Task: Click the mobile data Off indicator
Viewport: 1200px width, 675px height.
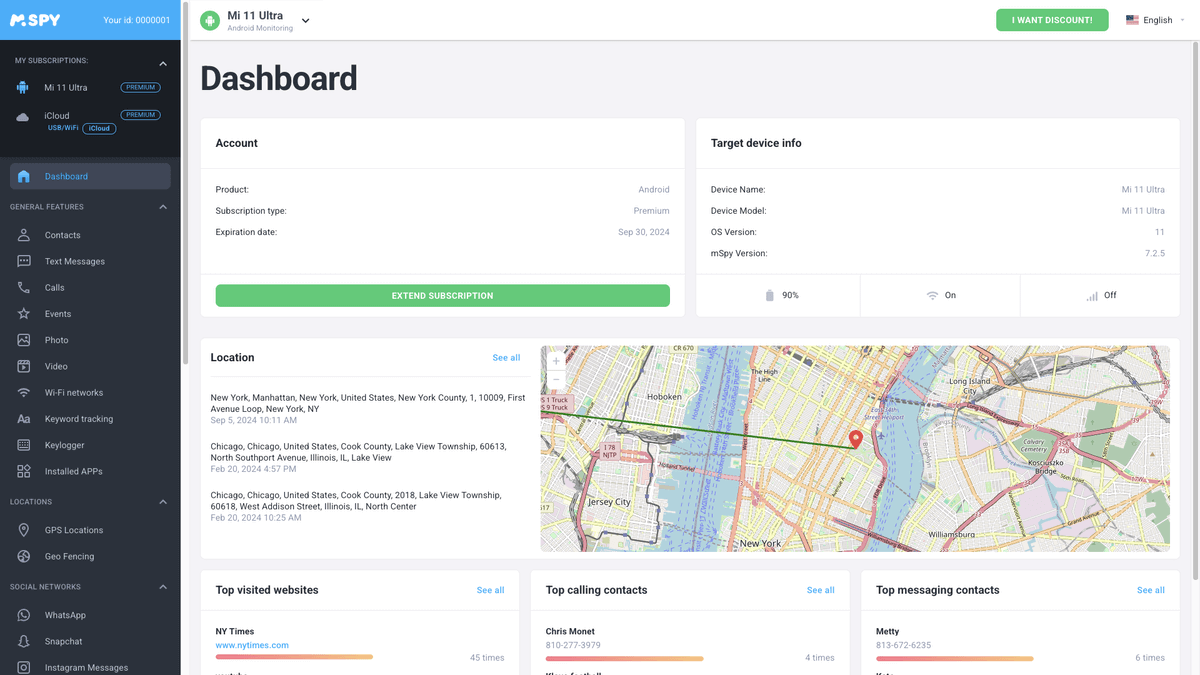Action: 1096,295
